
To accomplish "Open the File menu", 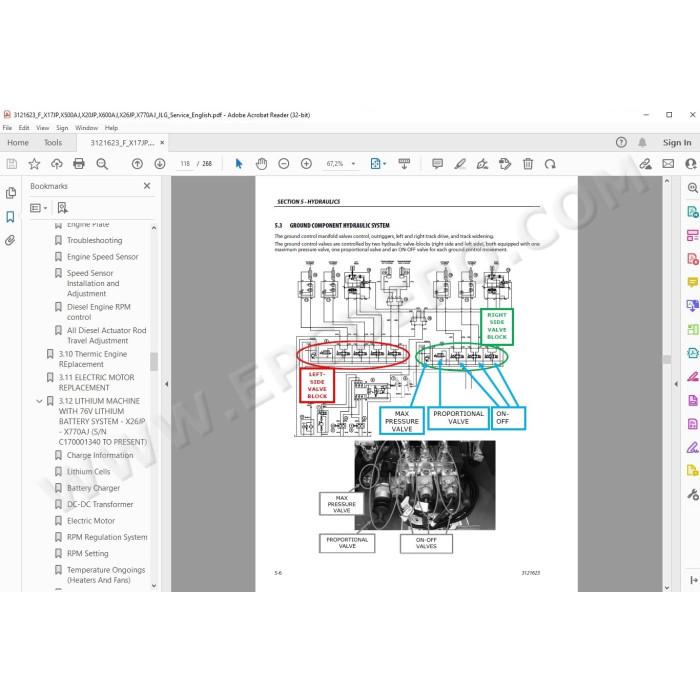I will [8, 128].
